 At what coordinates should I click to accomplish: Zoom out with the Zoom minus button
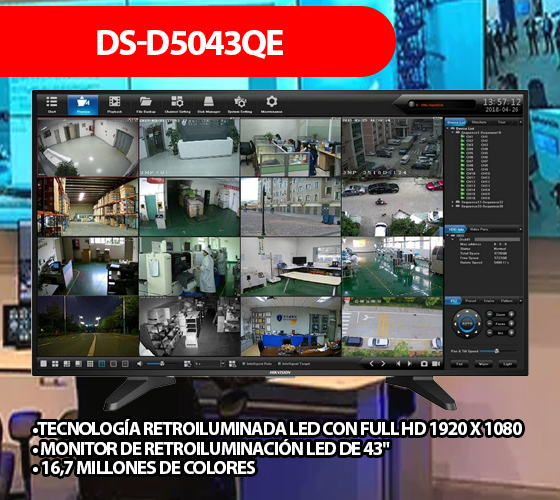pos(490,314)
